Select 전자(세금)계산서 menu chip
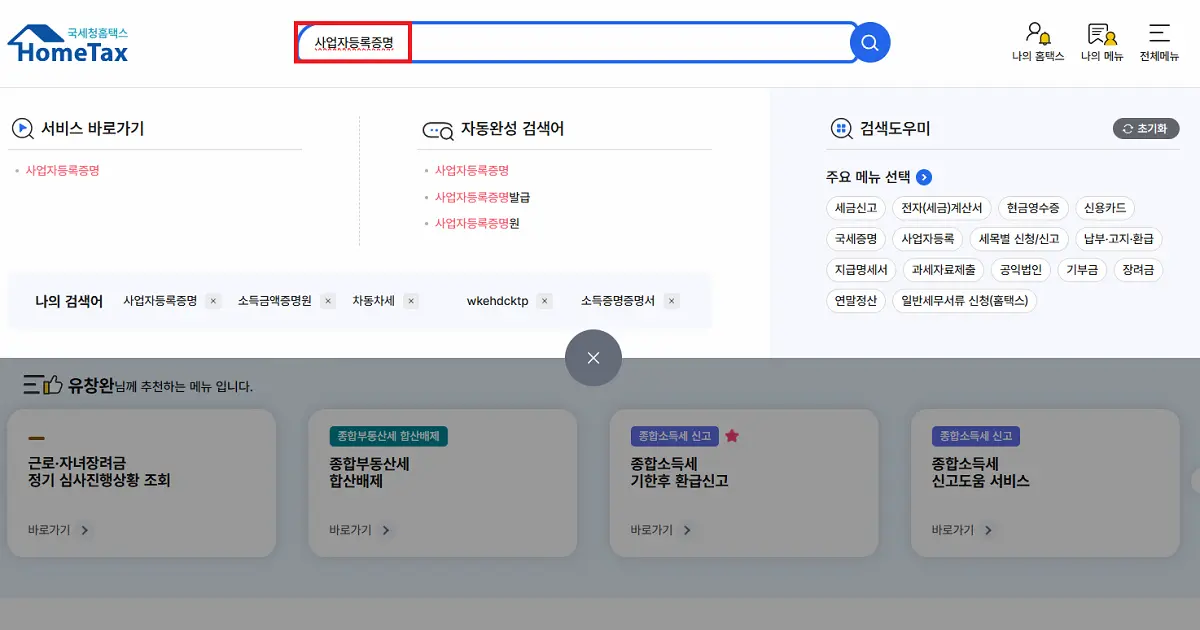The height and width of the screenshot is (630, 1200). 942,209
